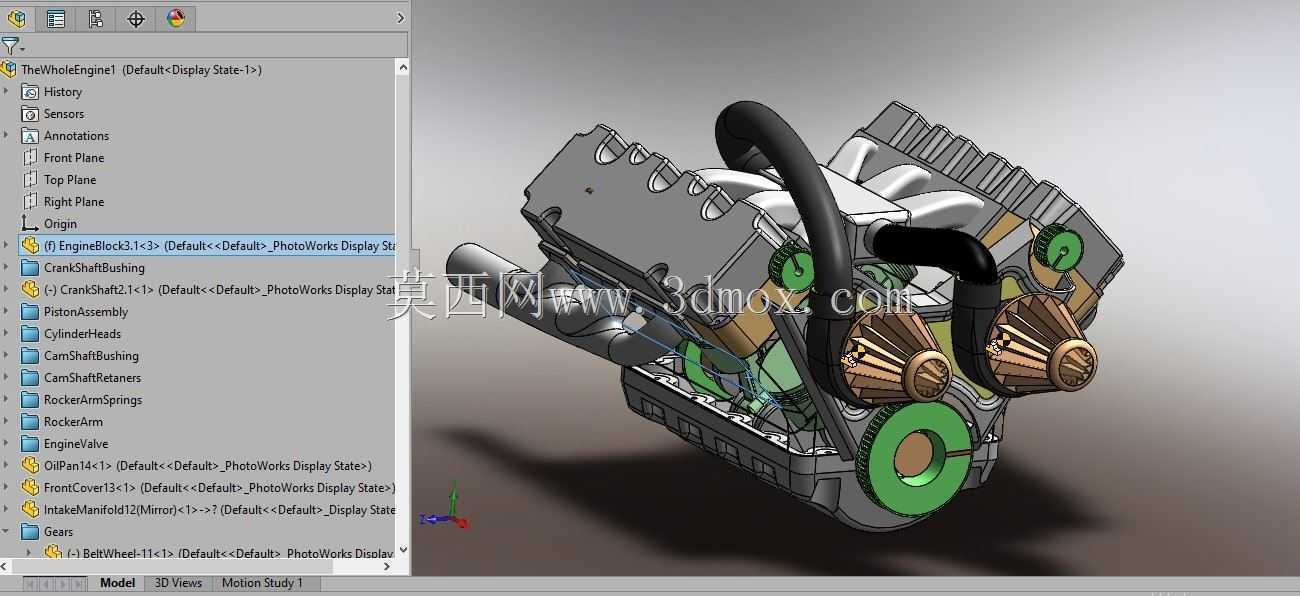The height and width of the screenshot is (596, 1300).
Task: Select the PistonAssembly label
Action: pos(86,312)
